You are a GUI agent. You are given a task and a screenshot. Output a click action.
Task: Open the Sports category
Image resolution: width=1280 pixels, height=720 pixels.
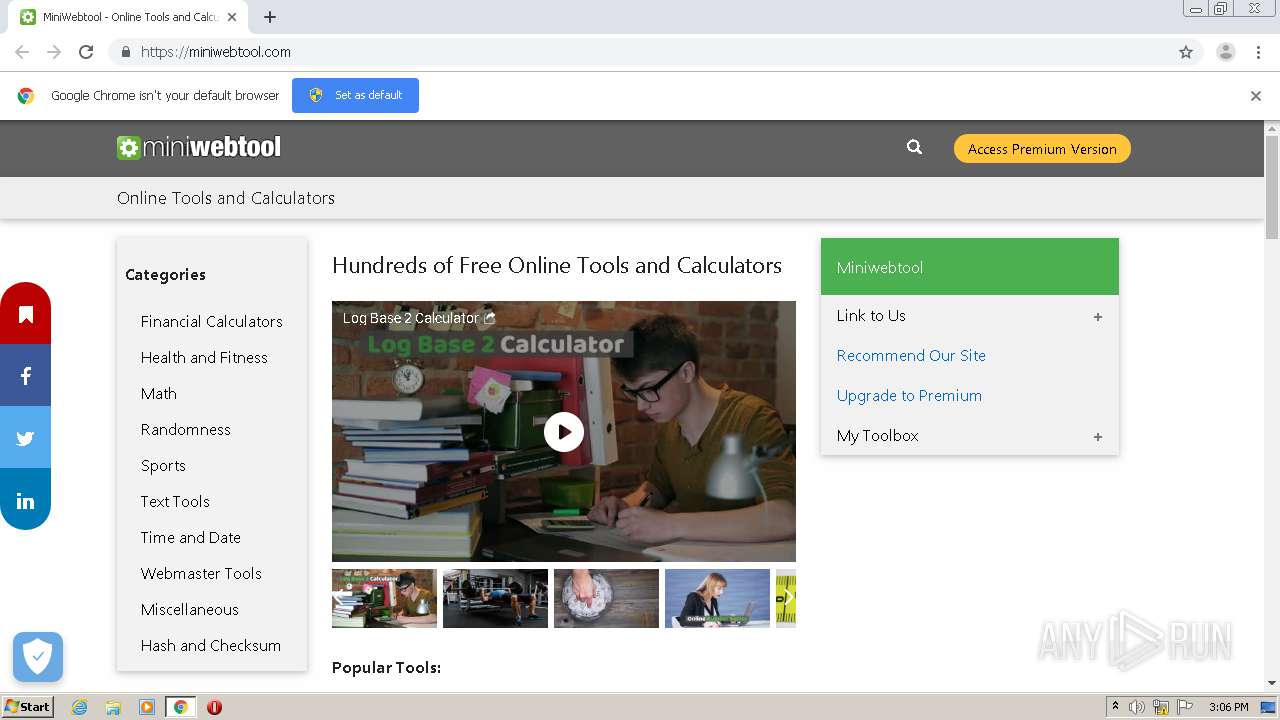click(x=163, y=465)
